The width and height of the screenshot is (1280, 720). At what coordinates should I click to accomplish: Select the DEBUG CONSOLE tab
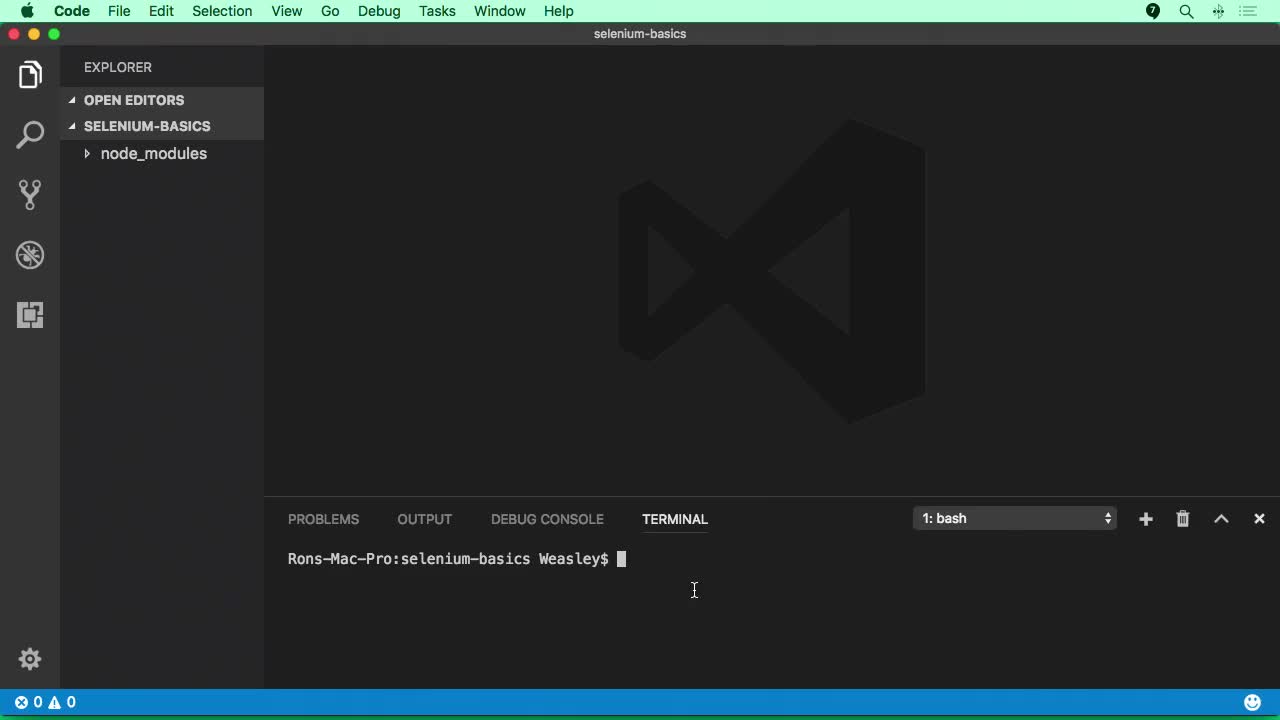[547, 519]
